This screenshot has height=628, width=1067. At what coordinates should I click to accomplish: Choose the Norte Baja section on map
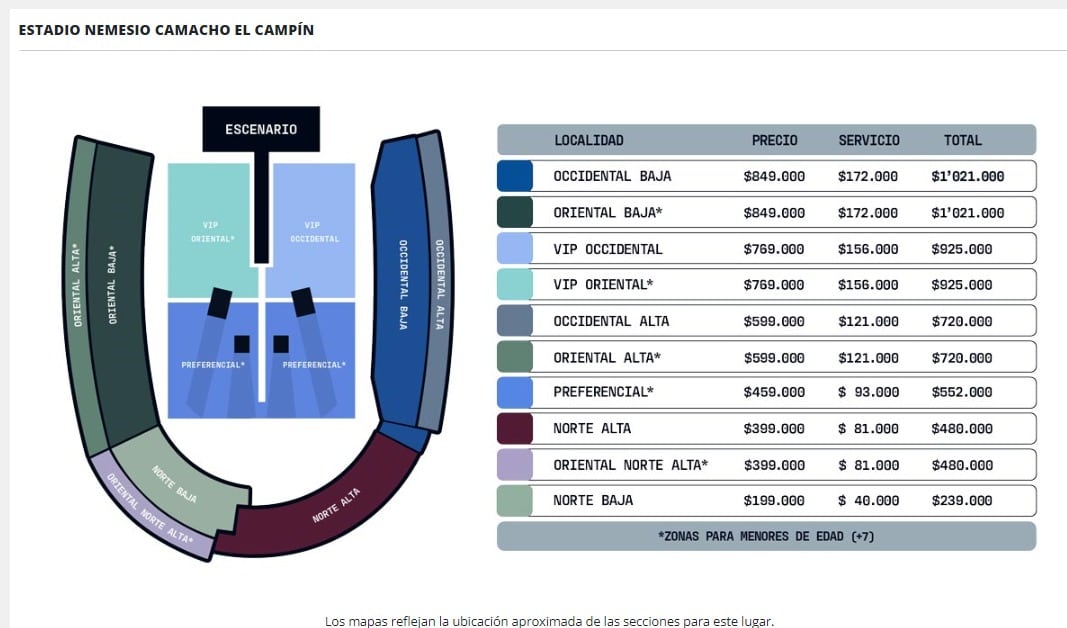pyautogui.click(x=177, y=483)
